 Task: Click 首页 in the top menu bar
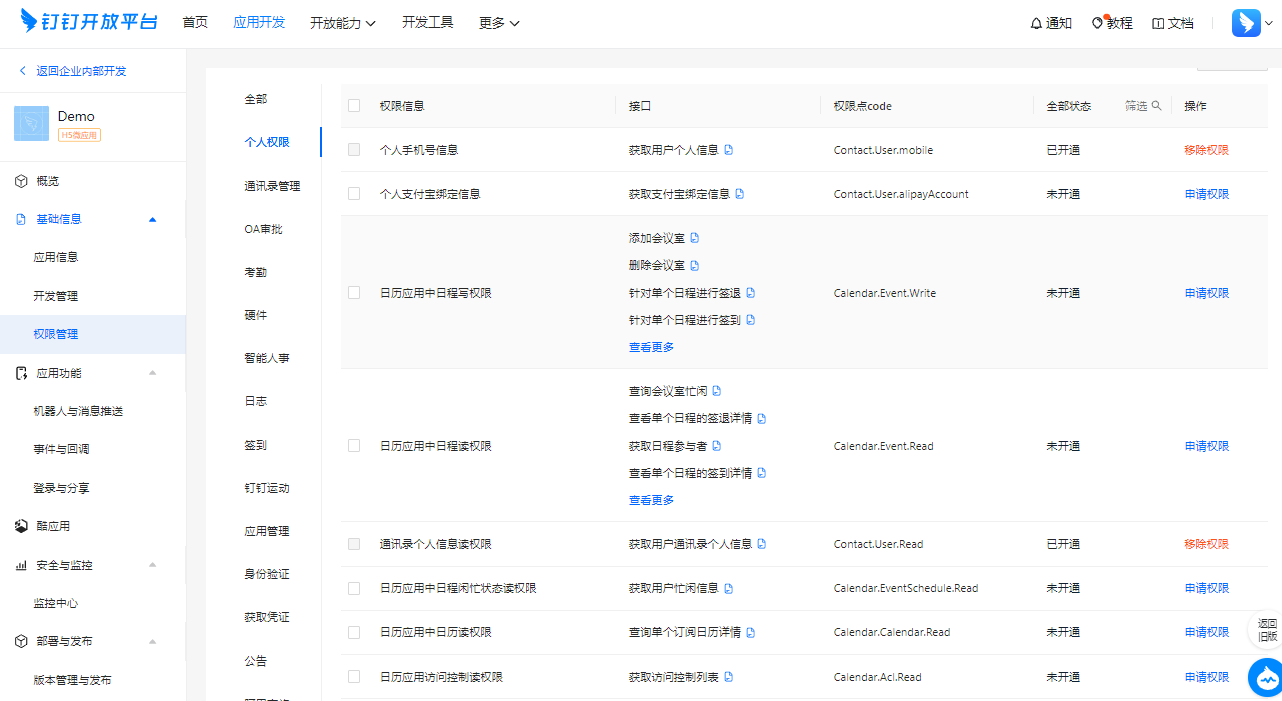point(194,22)
